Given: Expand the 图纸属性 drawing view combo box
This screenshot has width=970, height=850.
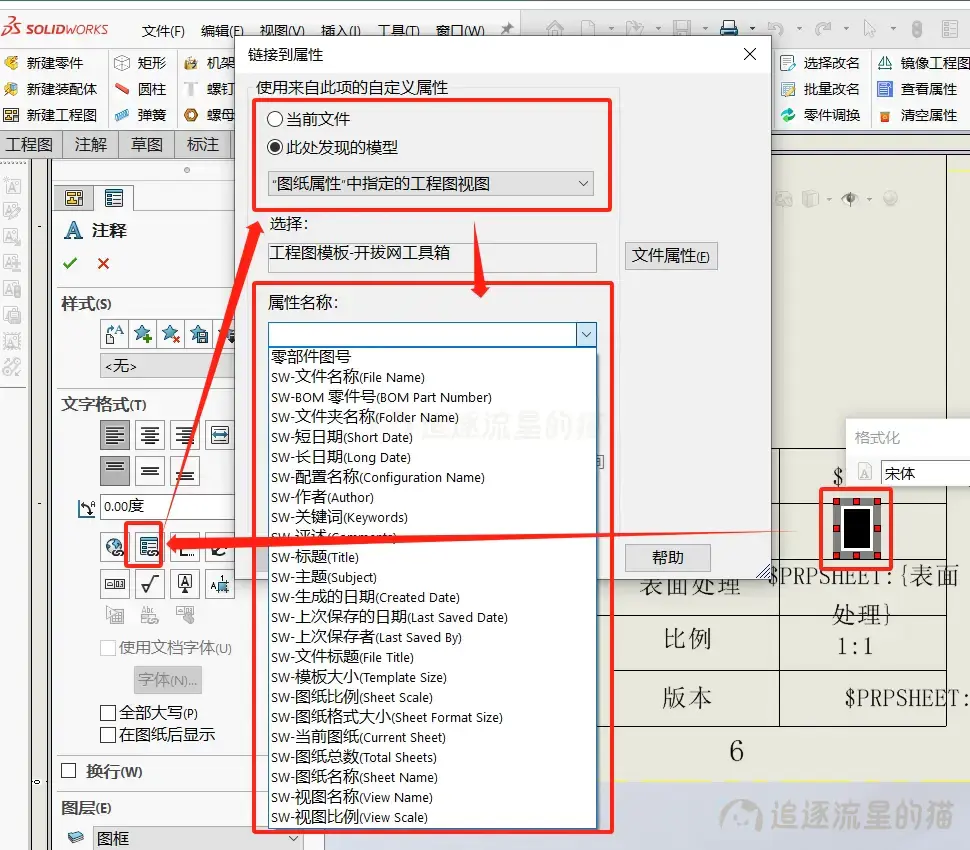Looking at the screenshot, I should click(x=583, y=183).
